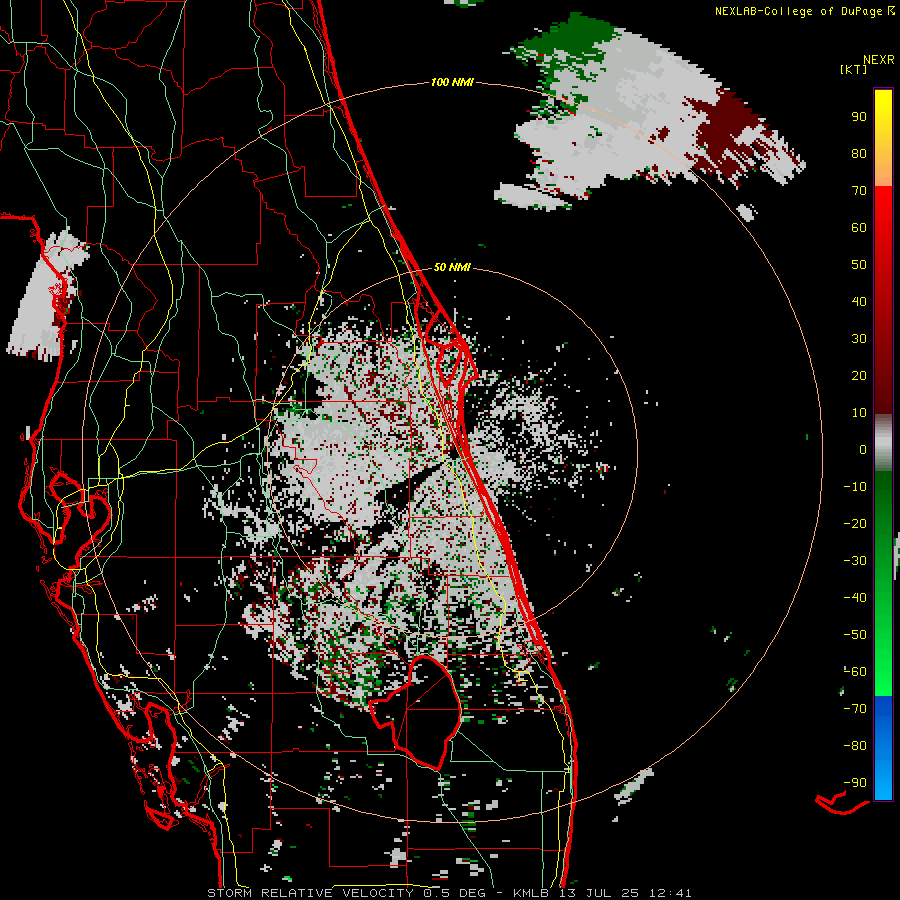This screenshot has height=900, width=900.
Task: Click the NEXLAB-College of DuPage label
Action: (798, 11)
